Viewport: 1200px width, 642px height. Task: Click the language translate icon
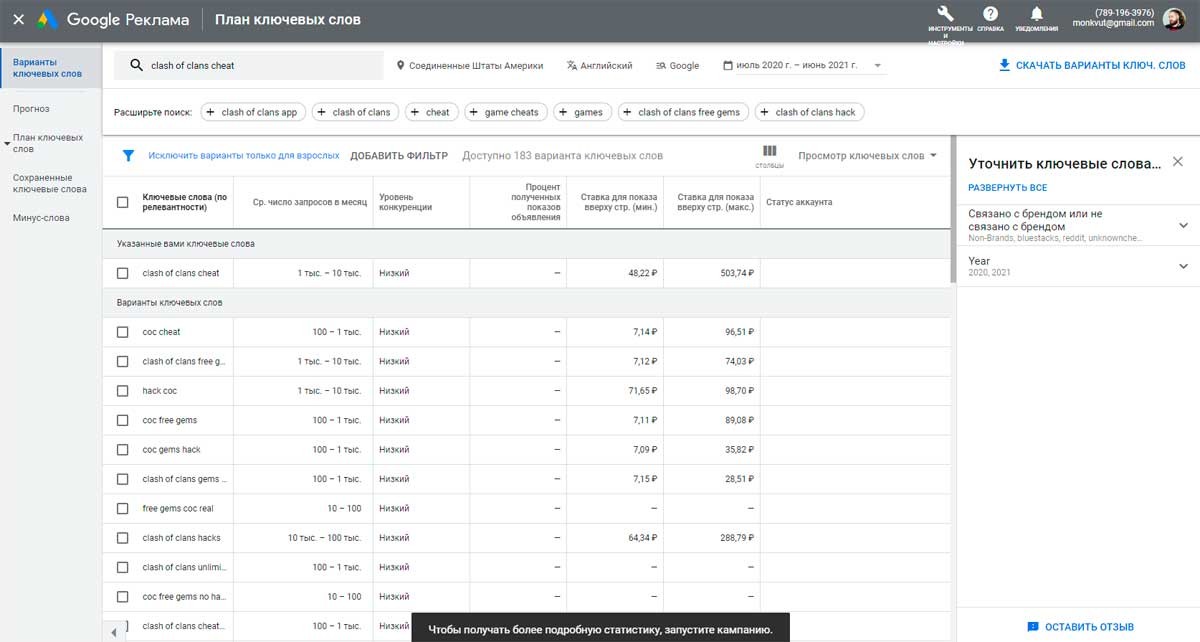pyautogui.click(x=571, y=66)
